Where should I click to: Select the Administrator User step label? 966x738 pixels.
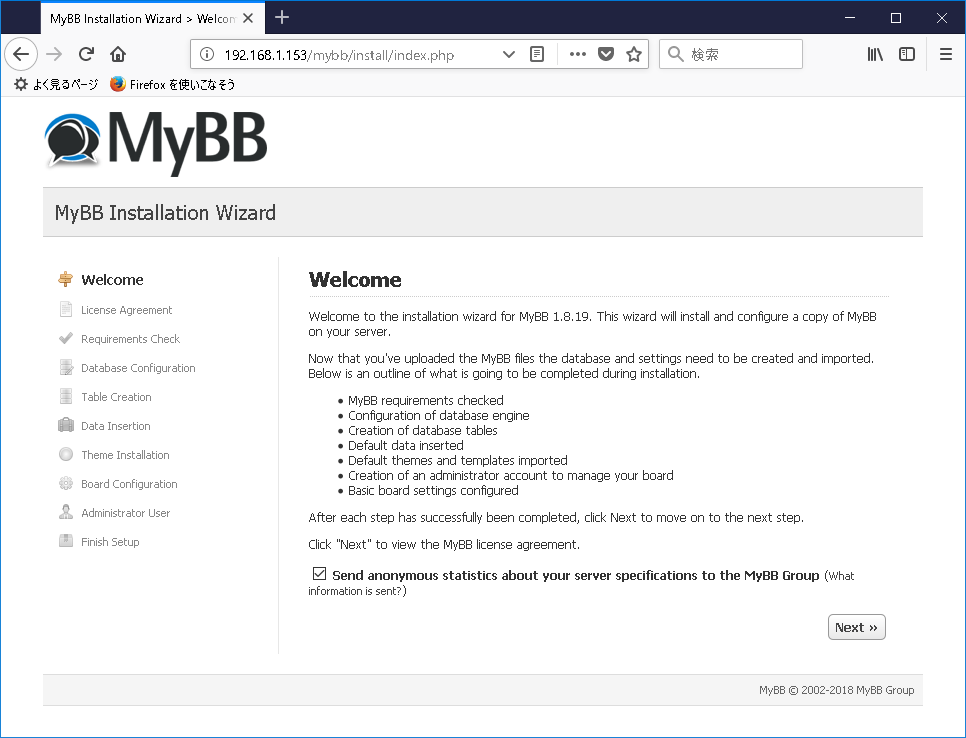125,513
